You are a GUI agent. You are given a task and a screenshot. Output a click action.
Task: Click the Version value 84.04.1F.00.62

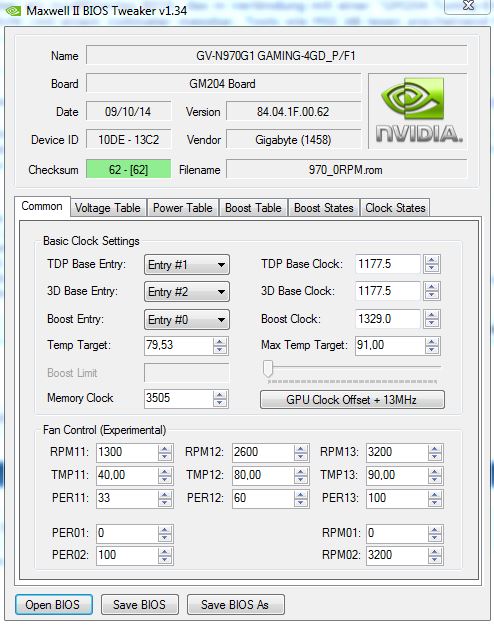(294, 112)
